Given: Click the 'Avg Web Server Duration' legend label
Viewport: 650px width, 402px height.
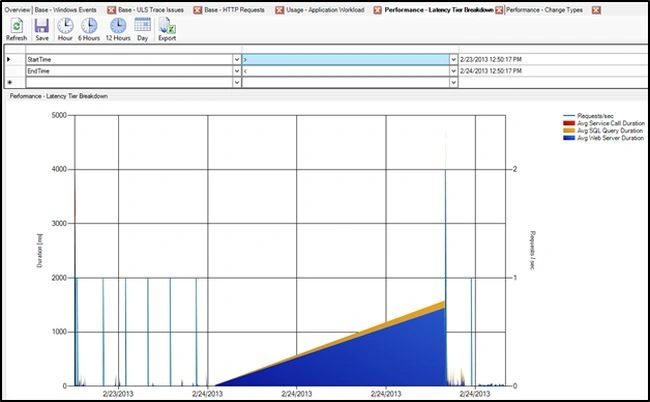Looking at the screenshot, I should [x=611, y=138].
